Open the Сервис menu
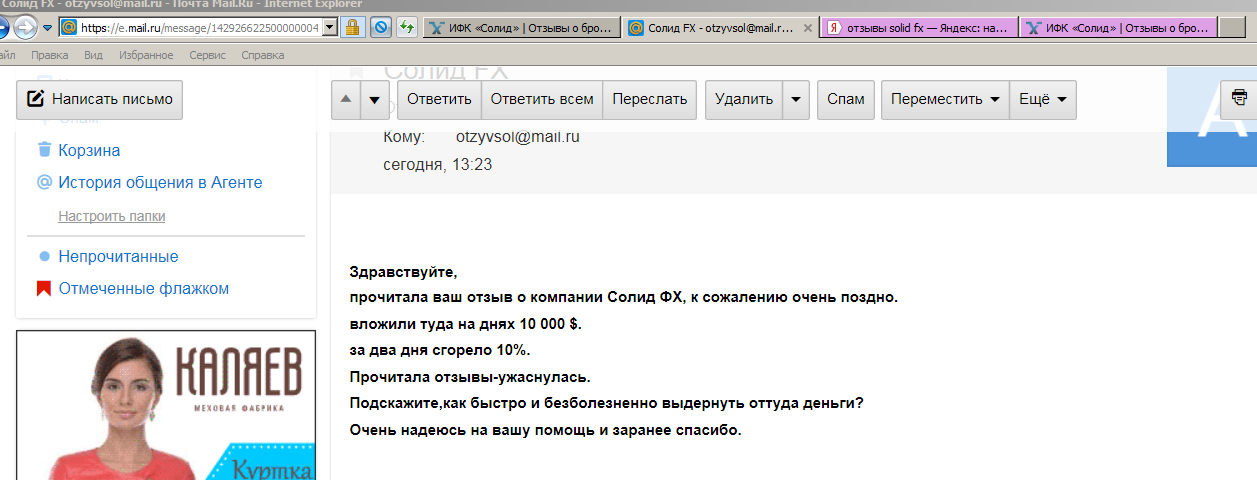This screenshot has width=1257, height=480. tap(207, 55)
